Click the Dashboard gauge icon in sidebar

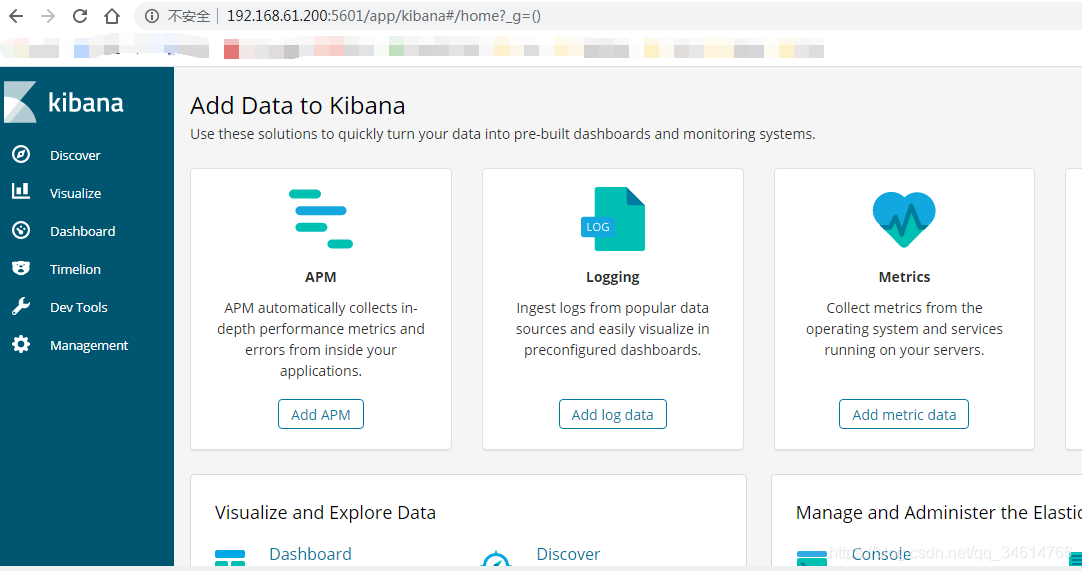pyautogui.click(x=21, y=231)
